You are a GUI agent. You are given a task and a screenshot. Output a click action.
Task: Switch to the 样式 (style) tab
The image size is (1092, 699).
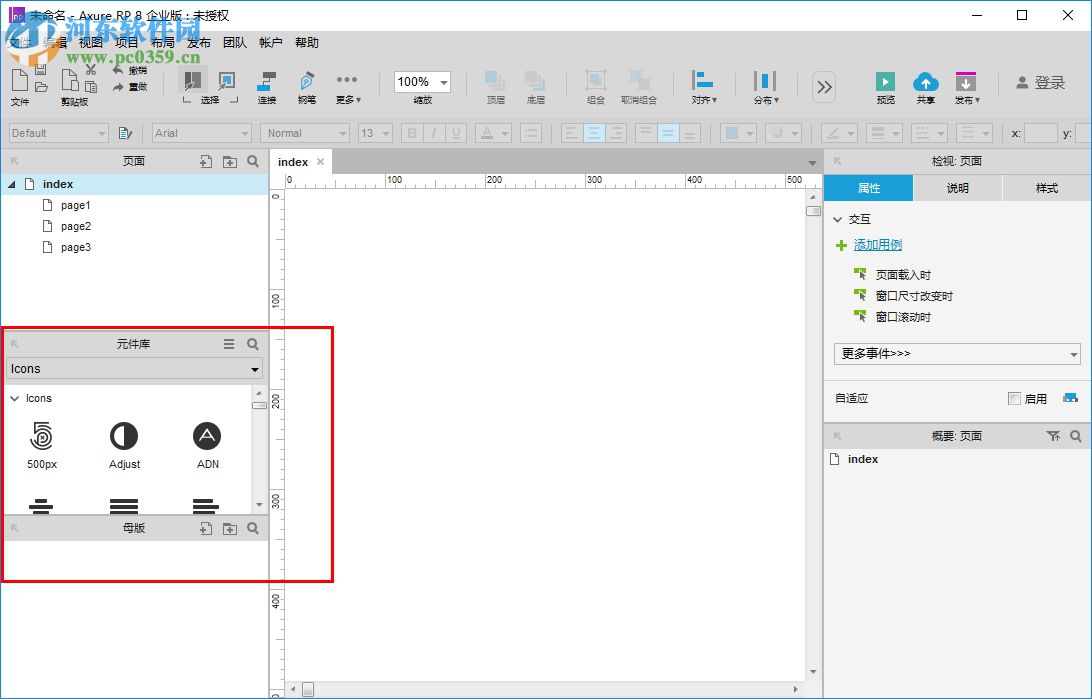pos(1046,187)
